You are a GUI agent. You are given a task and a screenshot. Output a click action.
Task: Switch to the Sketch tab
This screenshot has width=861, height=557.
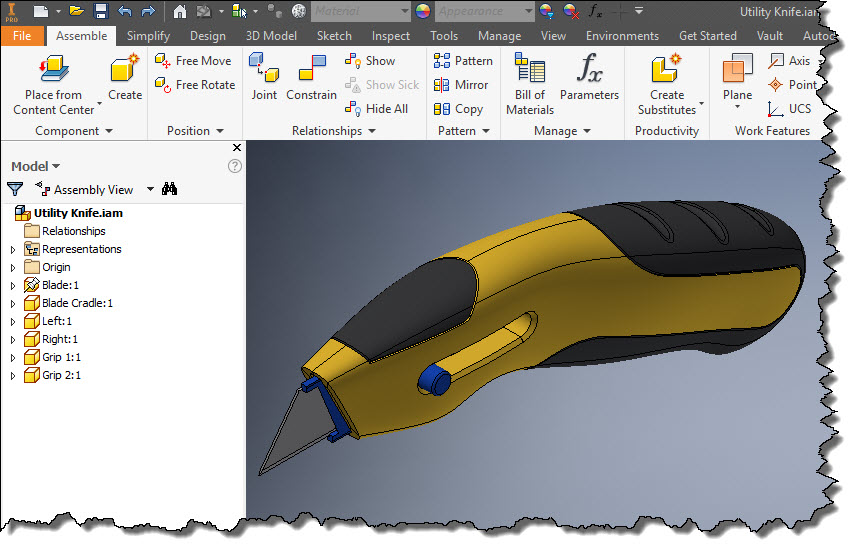[x=334, y=36]
